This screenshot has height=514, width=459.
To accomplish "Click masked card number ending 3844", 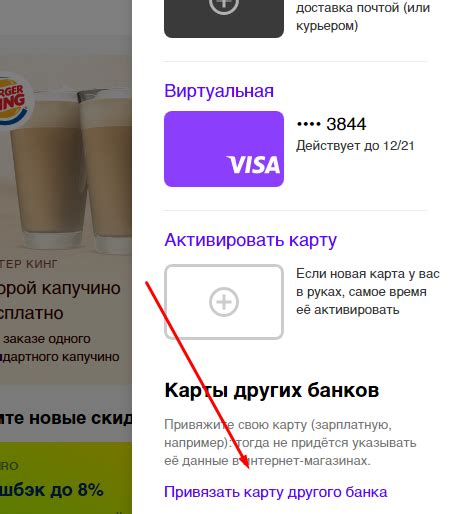I will [x=331, y=124].
